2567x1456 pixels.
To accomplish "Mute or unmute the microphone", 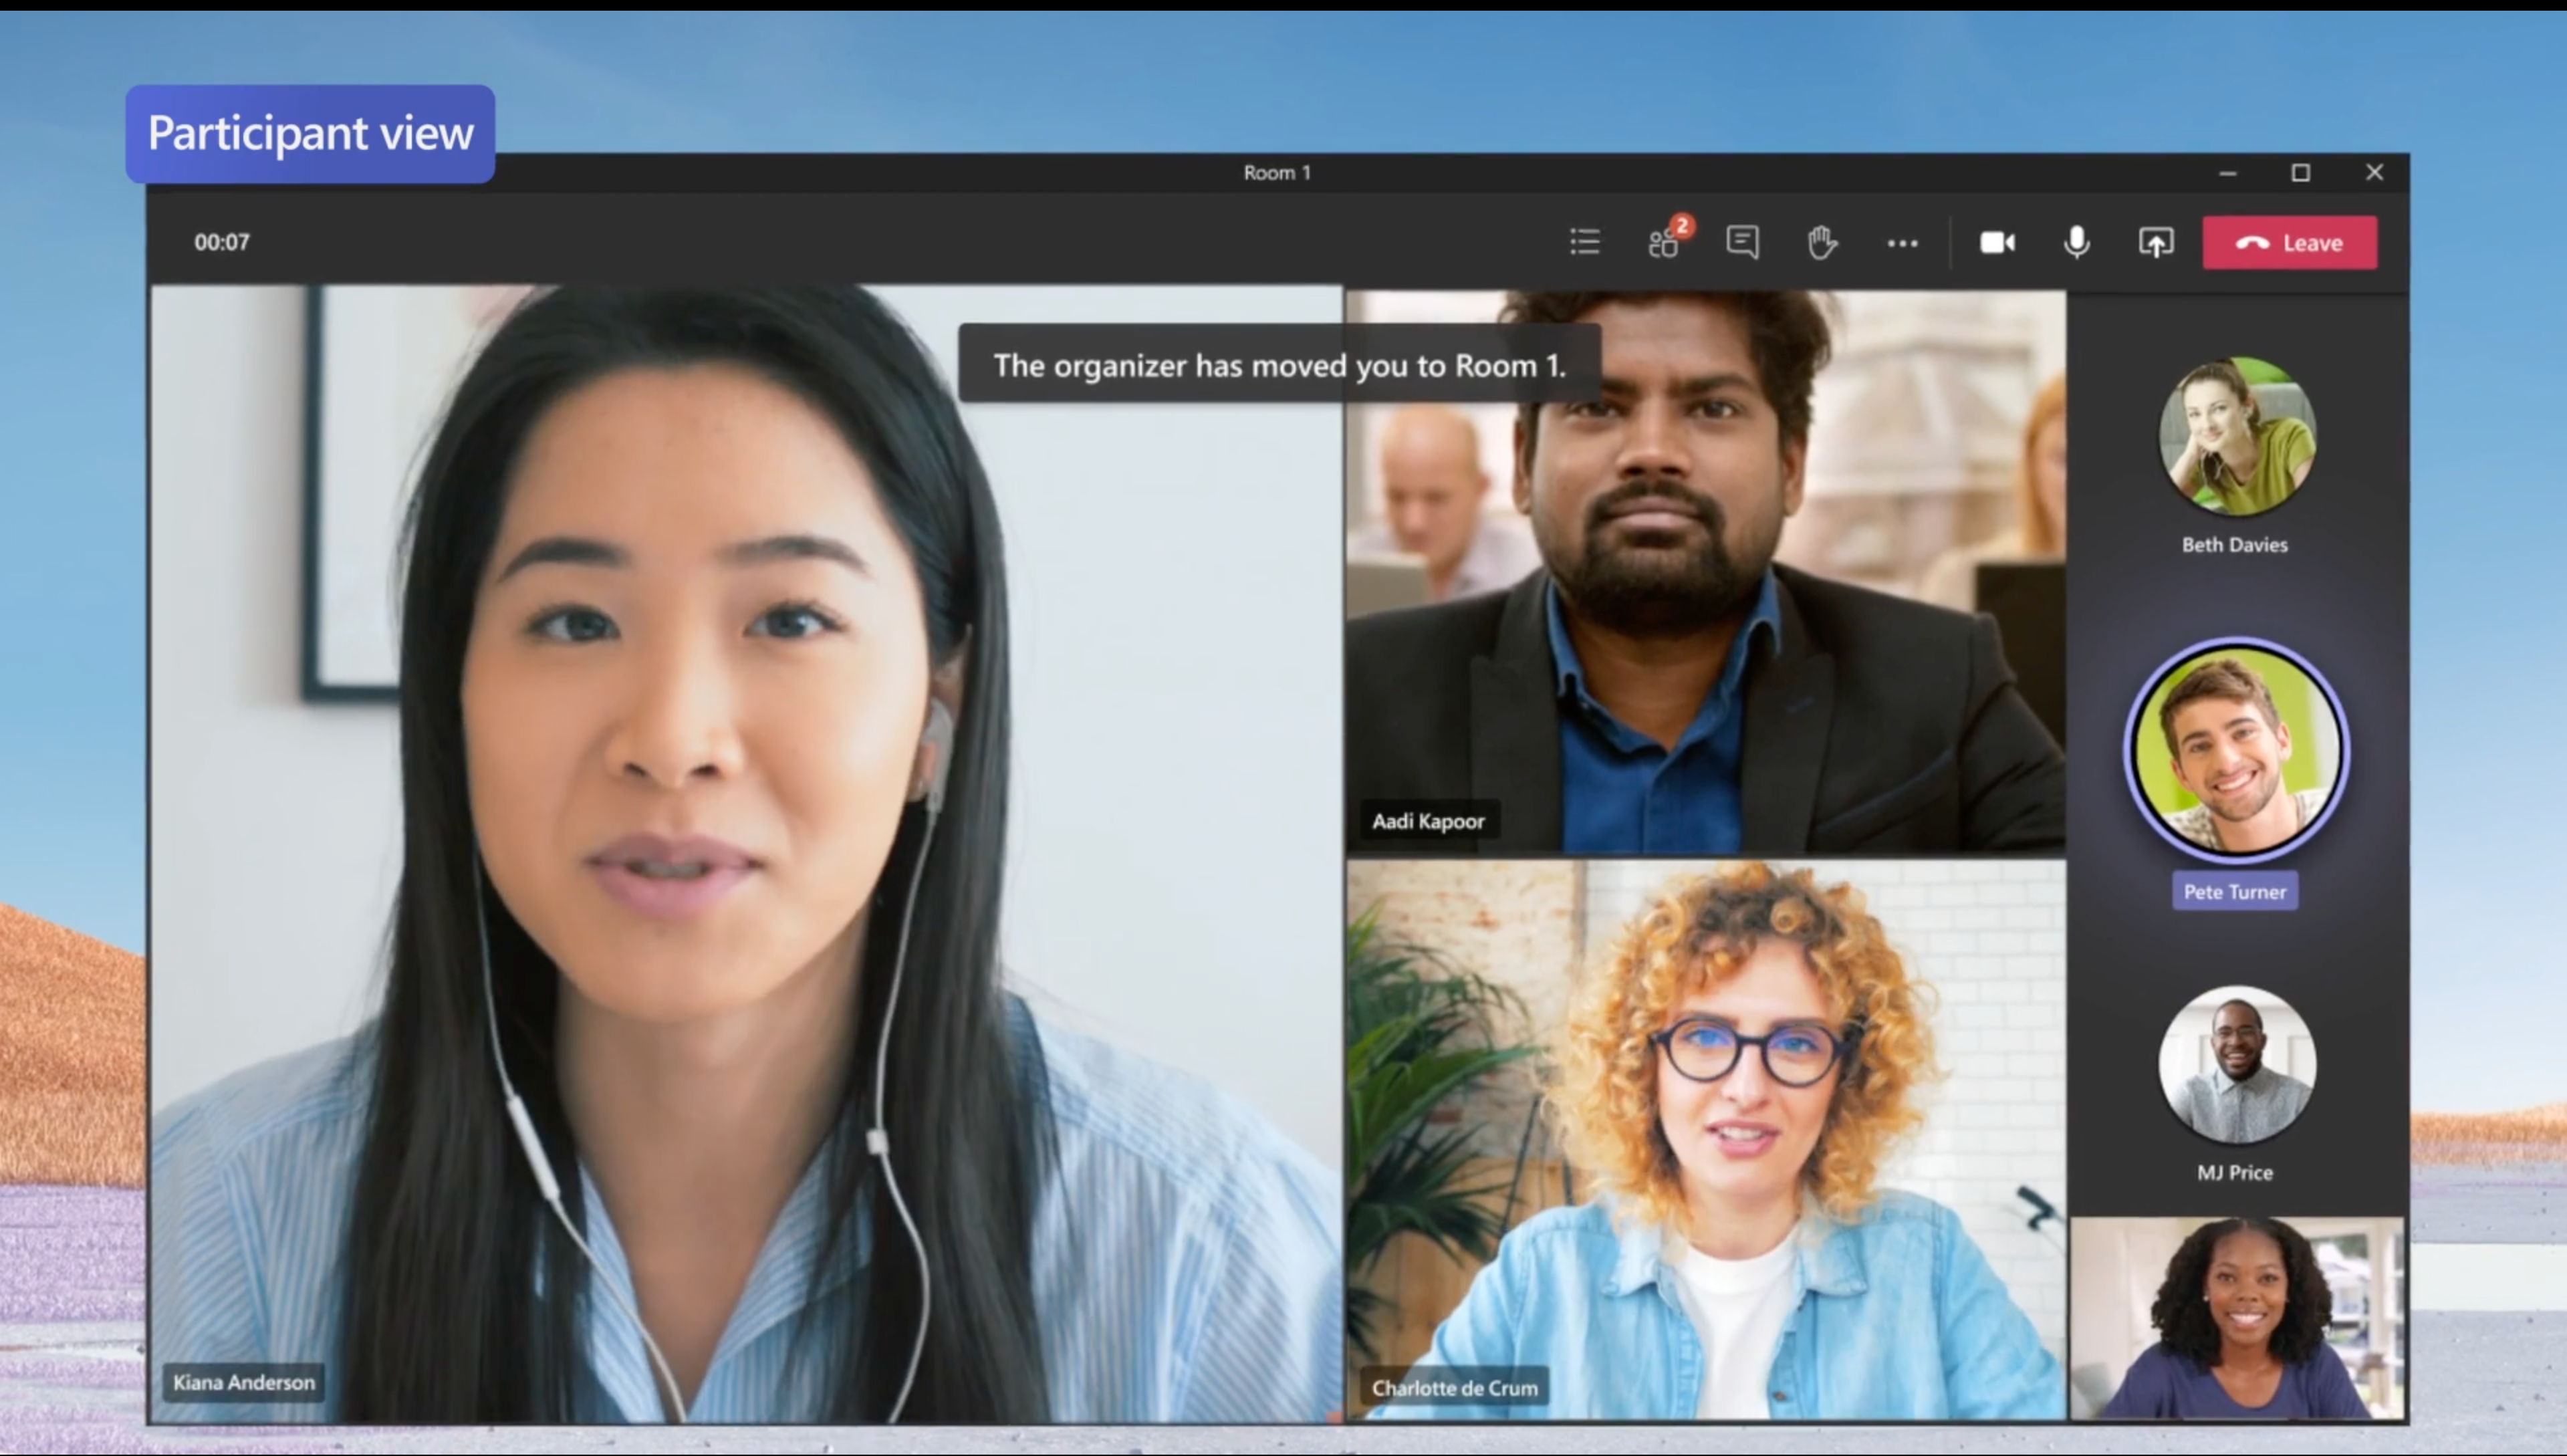I will coord(2077,242).
